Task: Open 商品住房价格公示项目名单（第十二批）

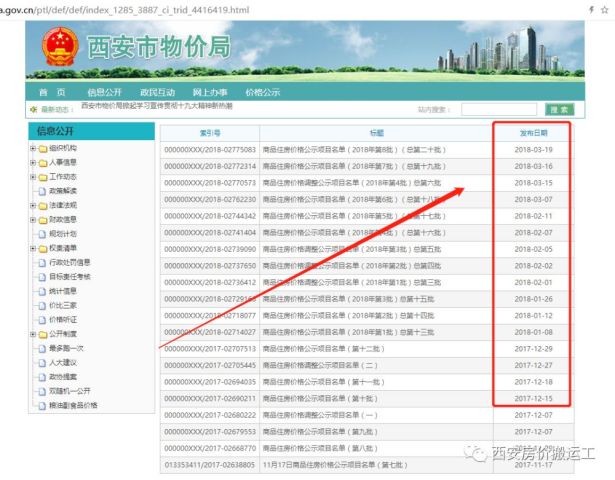Action: tap(324, 349)
